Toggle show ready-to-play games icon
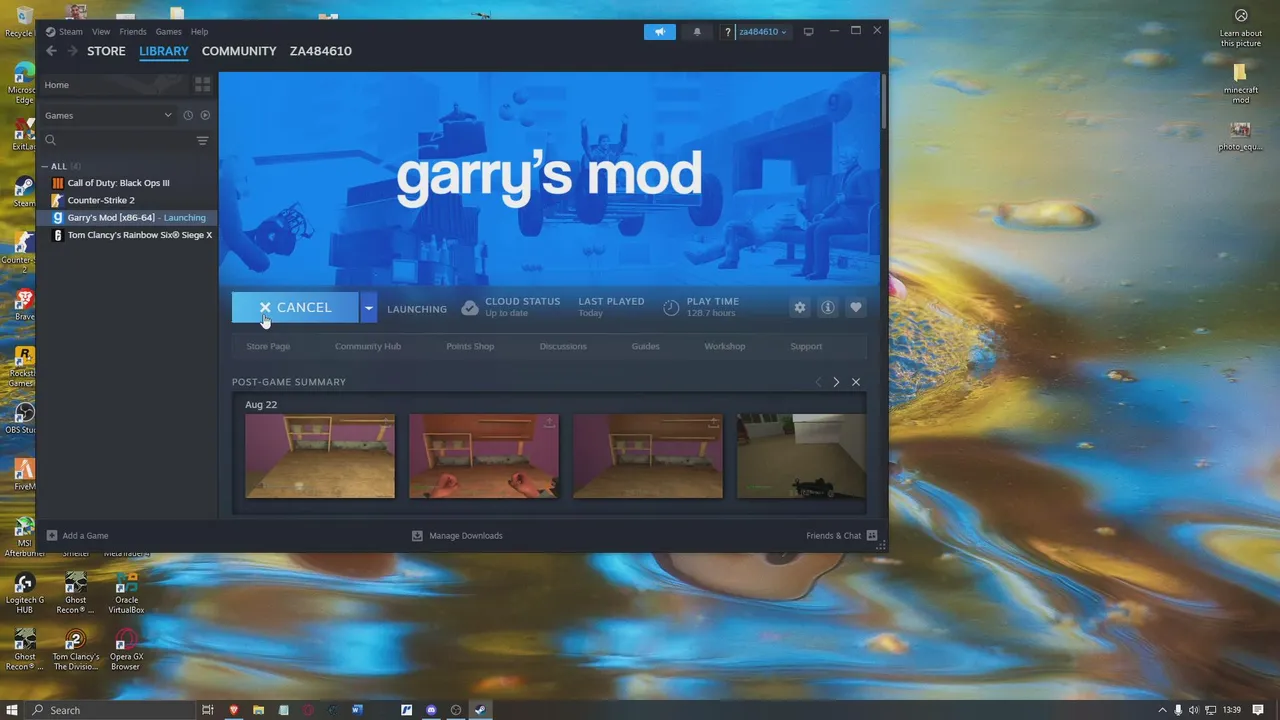The height and width of the screenshot is (720, 1280). (205, 115)
